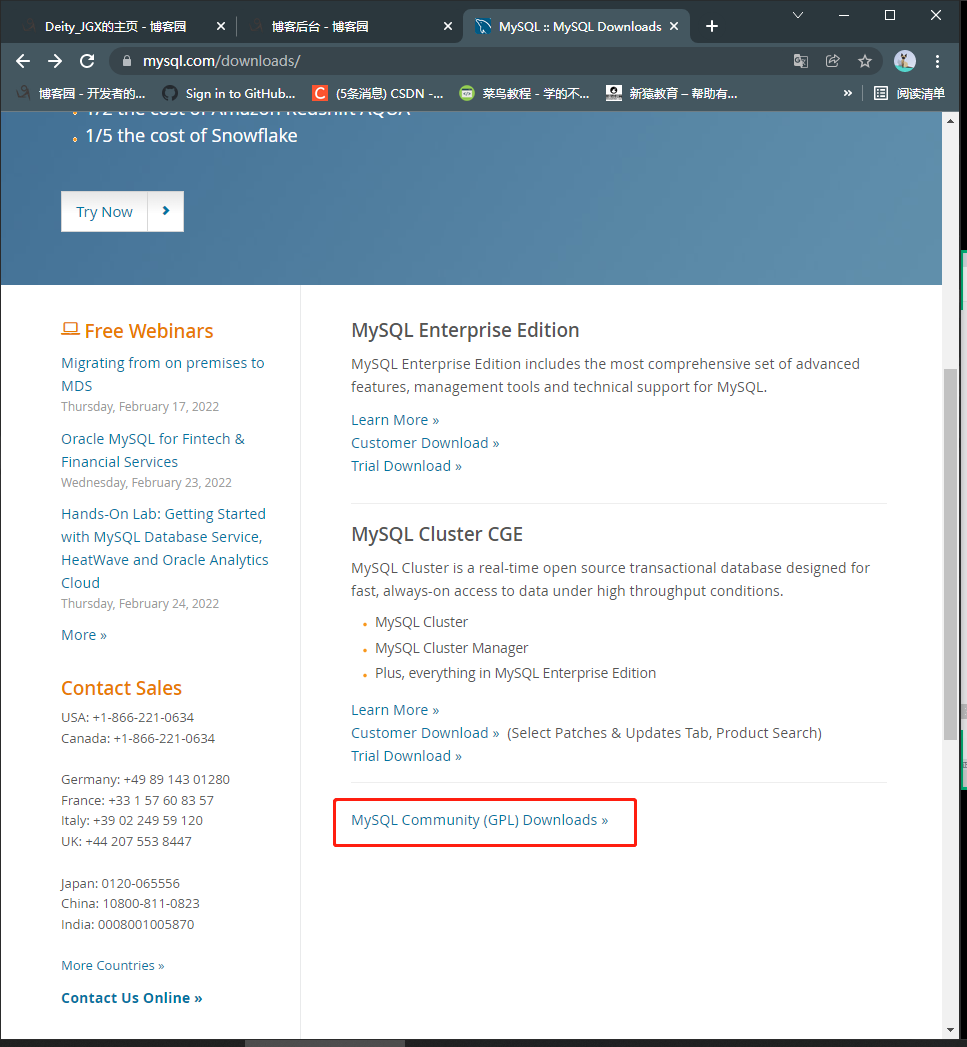
Task: Click the share page icon
Action: pyautogui.click(x=832, y=61)
